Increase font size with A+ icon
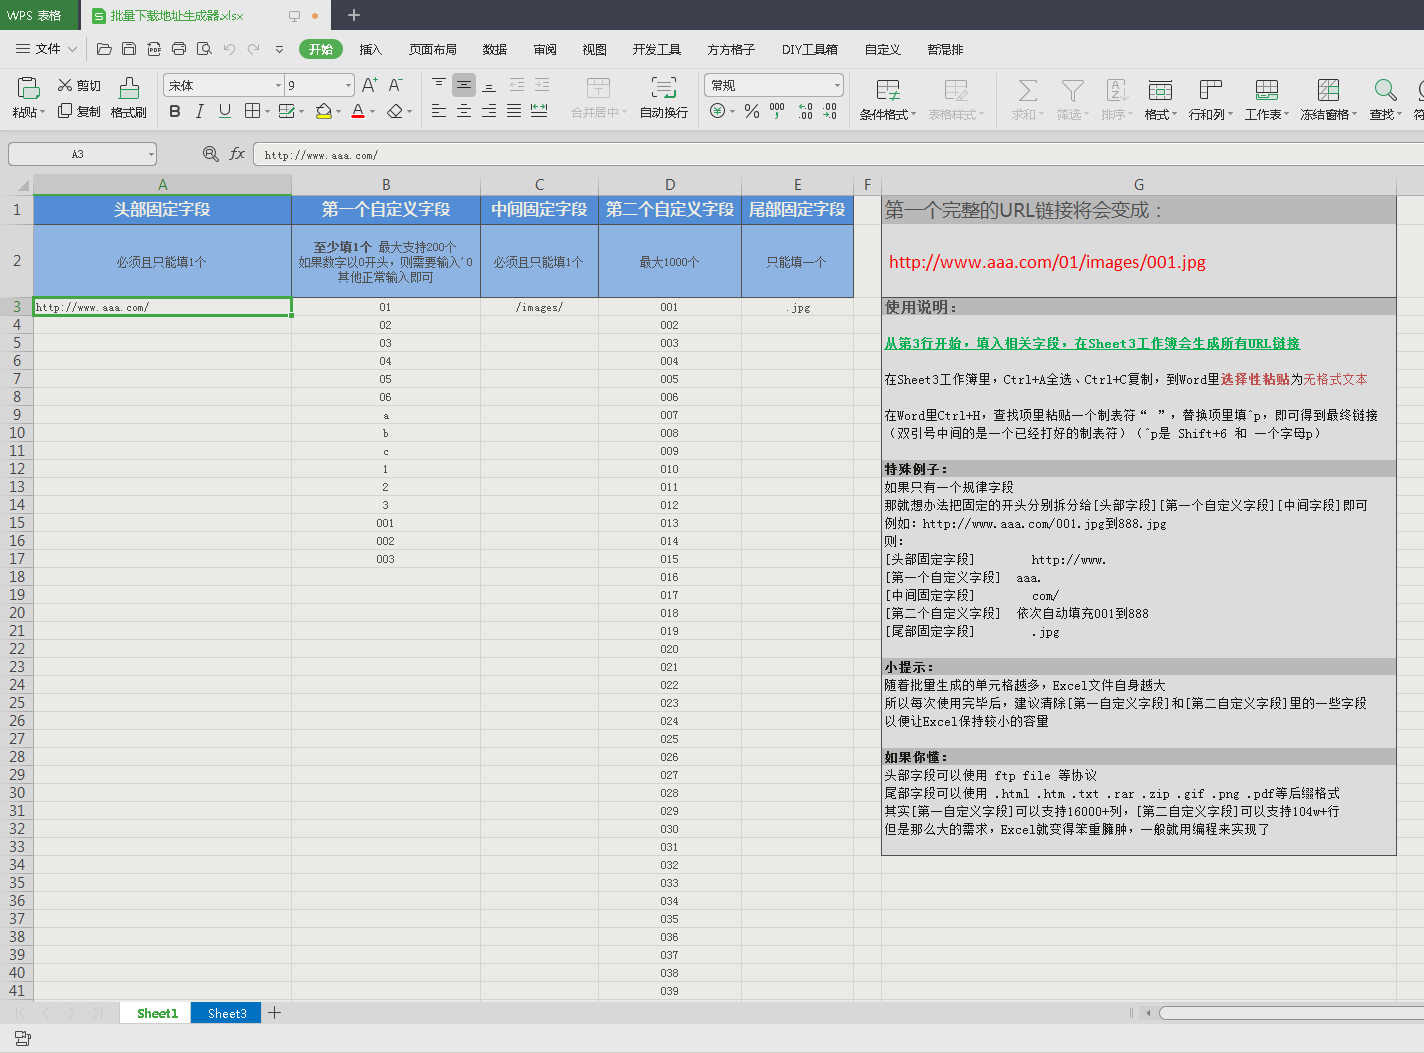The image size is (1424, 1053). [x=370, y=85]
